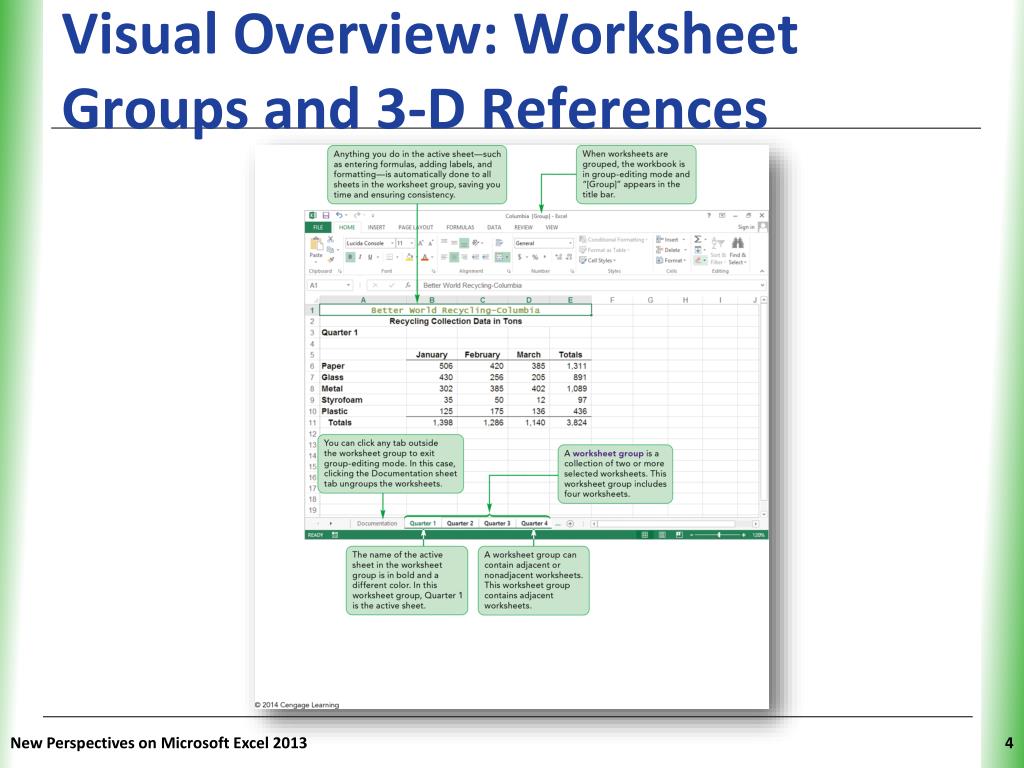Click the Increase Indent icon
This screenshot has height=768, width=1024.
pos(486,257)
